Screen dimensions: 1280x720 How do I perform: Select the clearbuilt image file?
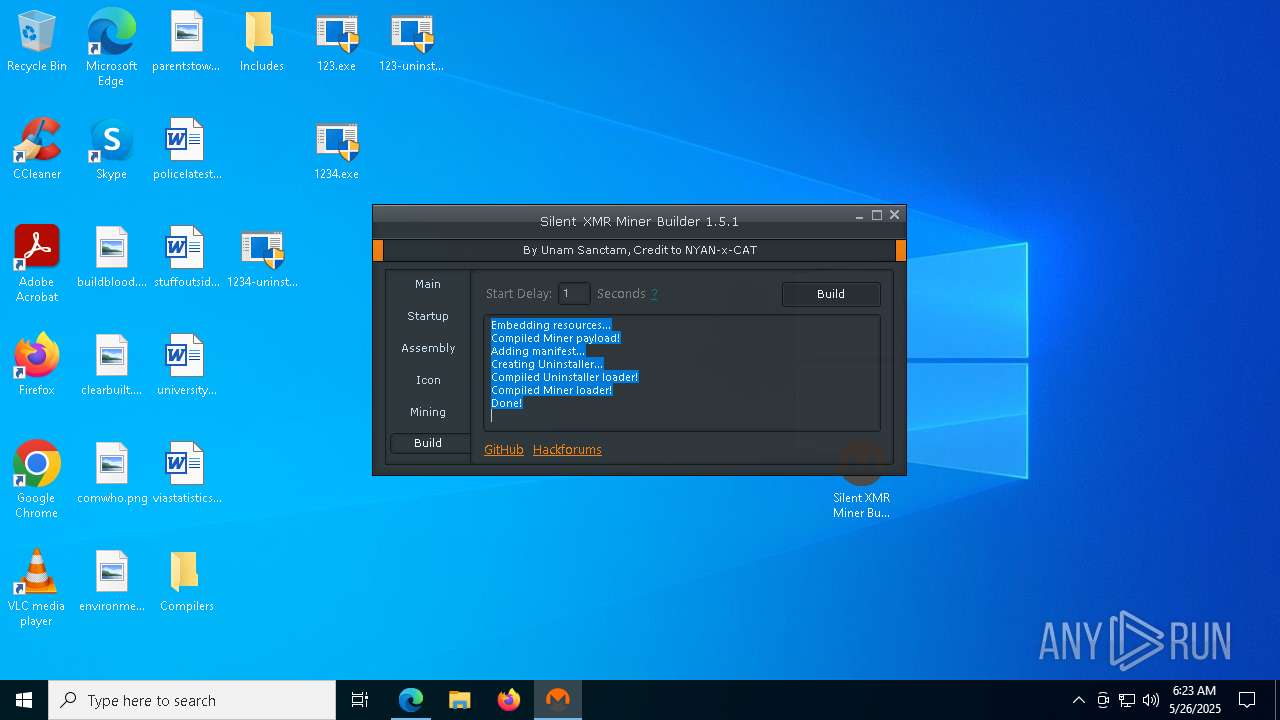tap(111, 366)
